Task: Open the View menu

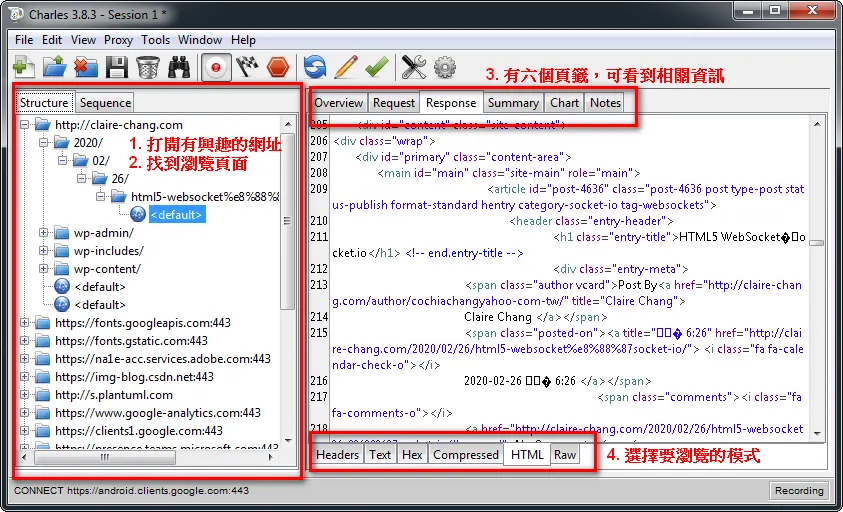Action: pyautogui.click(x=83, y=40)
